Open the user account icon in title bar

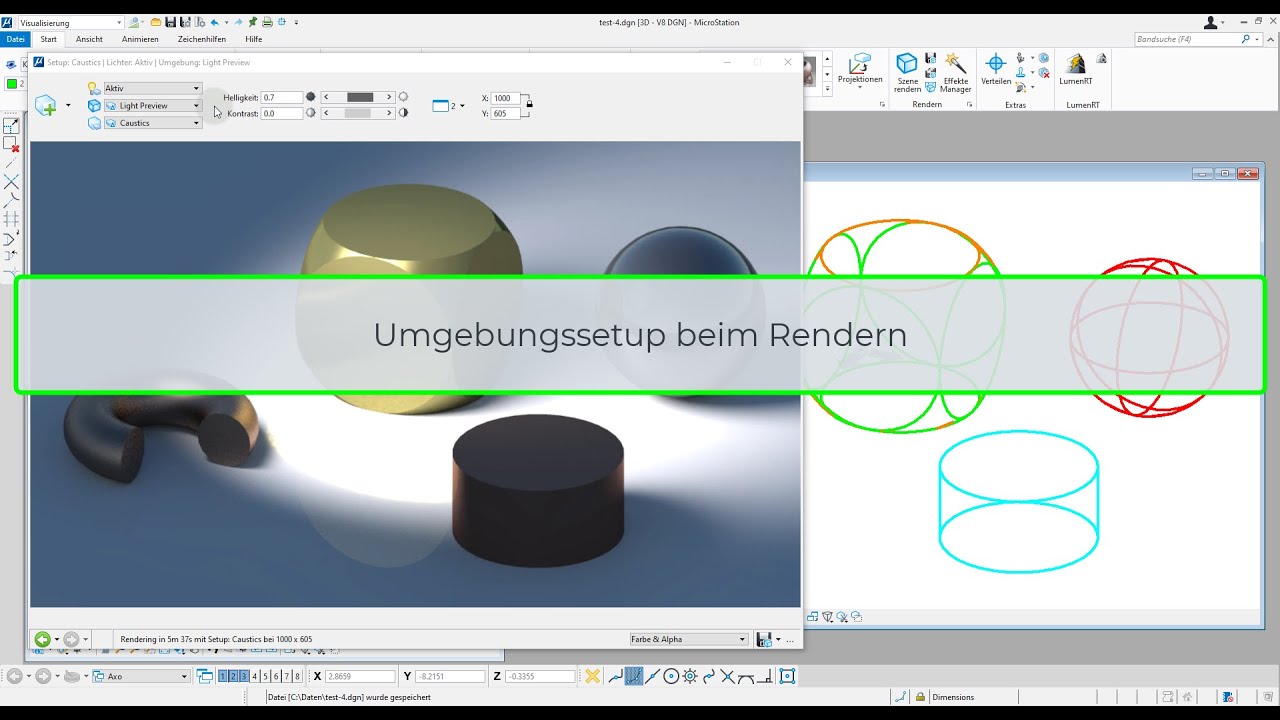click(1211, 22)
